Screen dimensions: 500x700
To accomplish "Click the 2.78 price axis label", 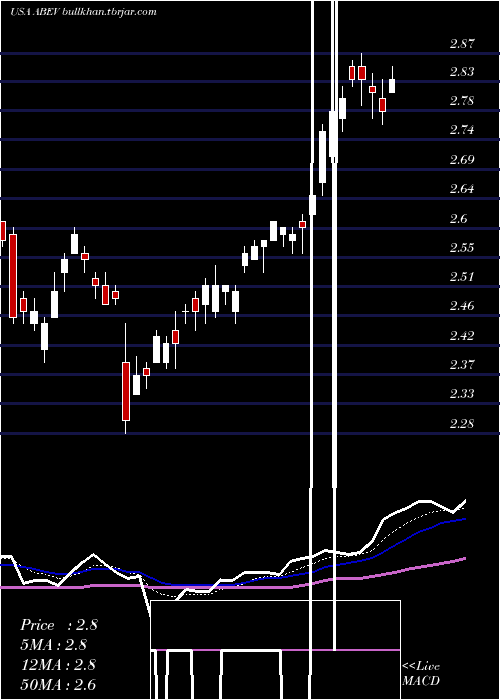I will [x=462, y=100].
